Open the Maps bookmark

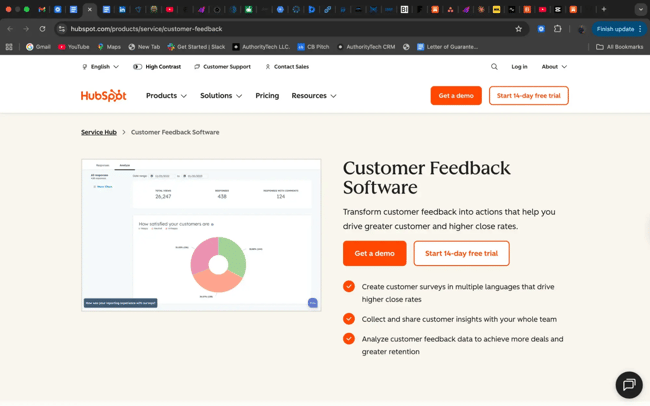pos(109,47)
